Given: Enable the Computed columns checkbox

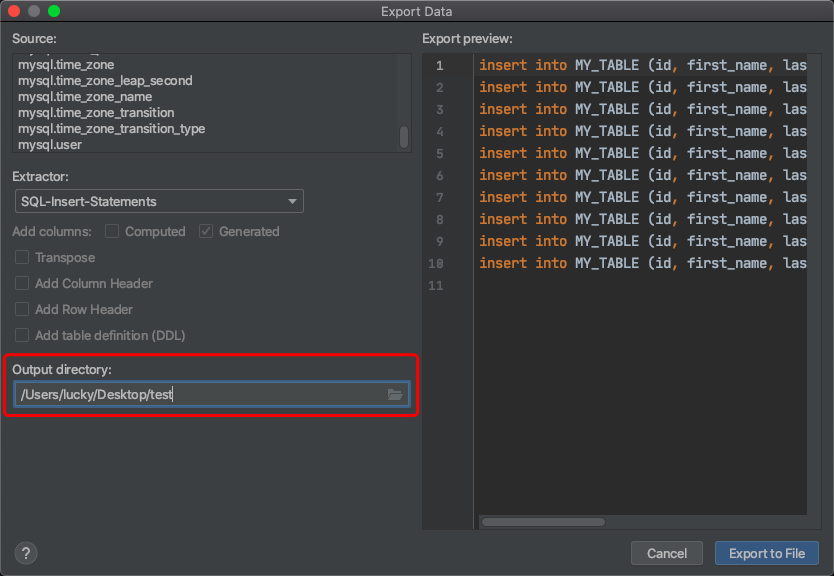Looking at the screenshot, I should tap(112, 231).
